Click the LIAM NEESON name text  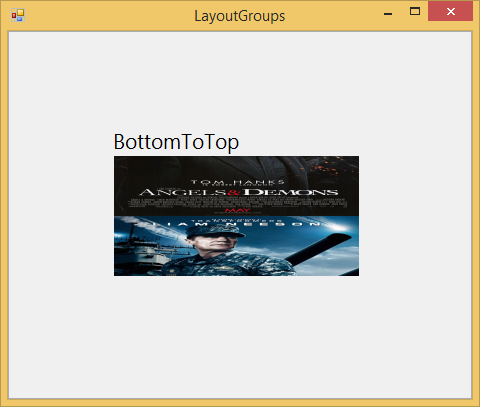(x=237, y=224)
